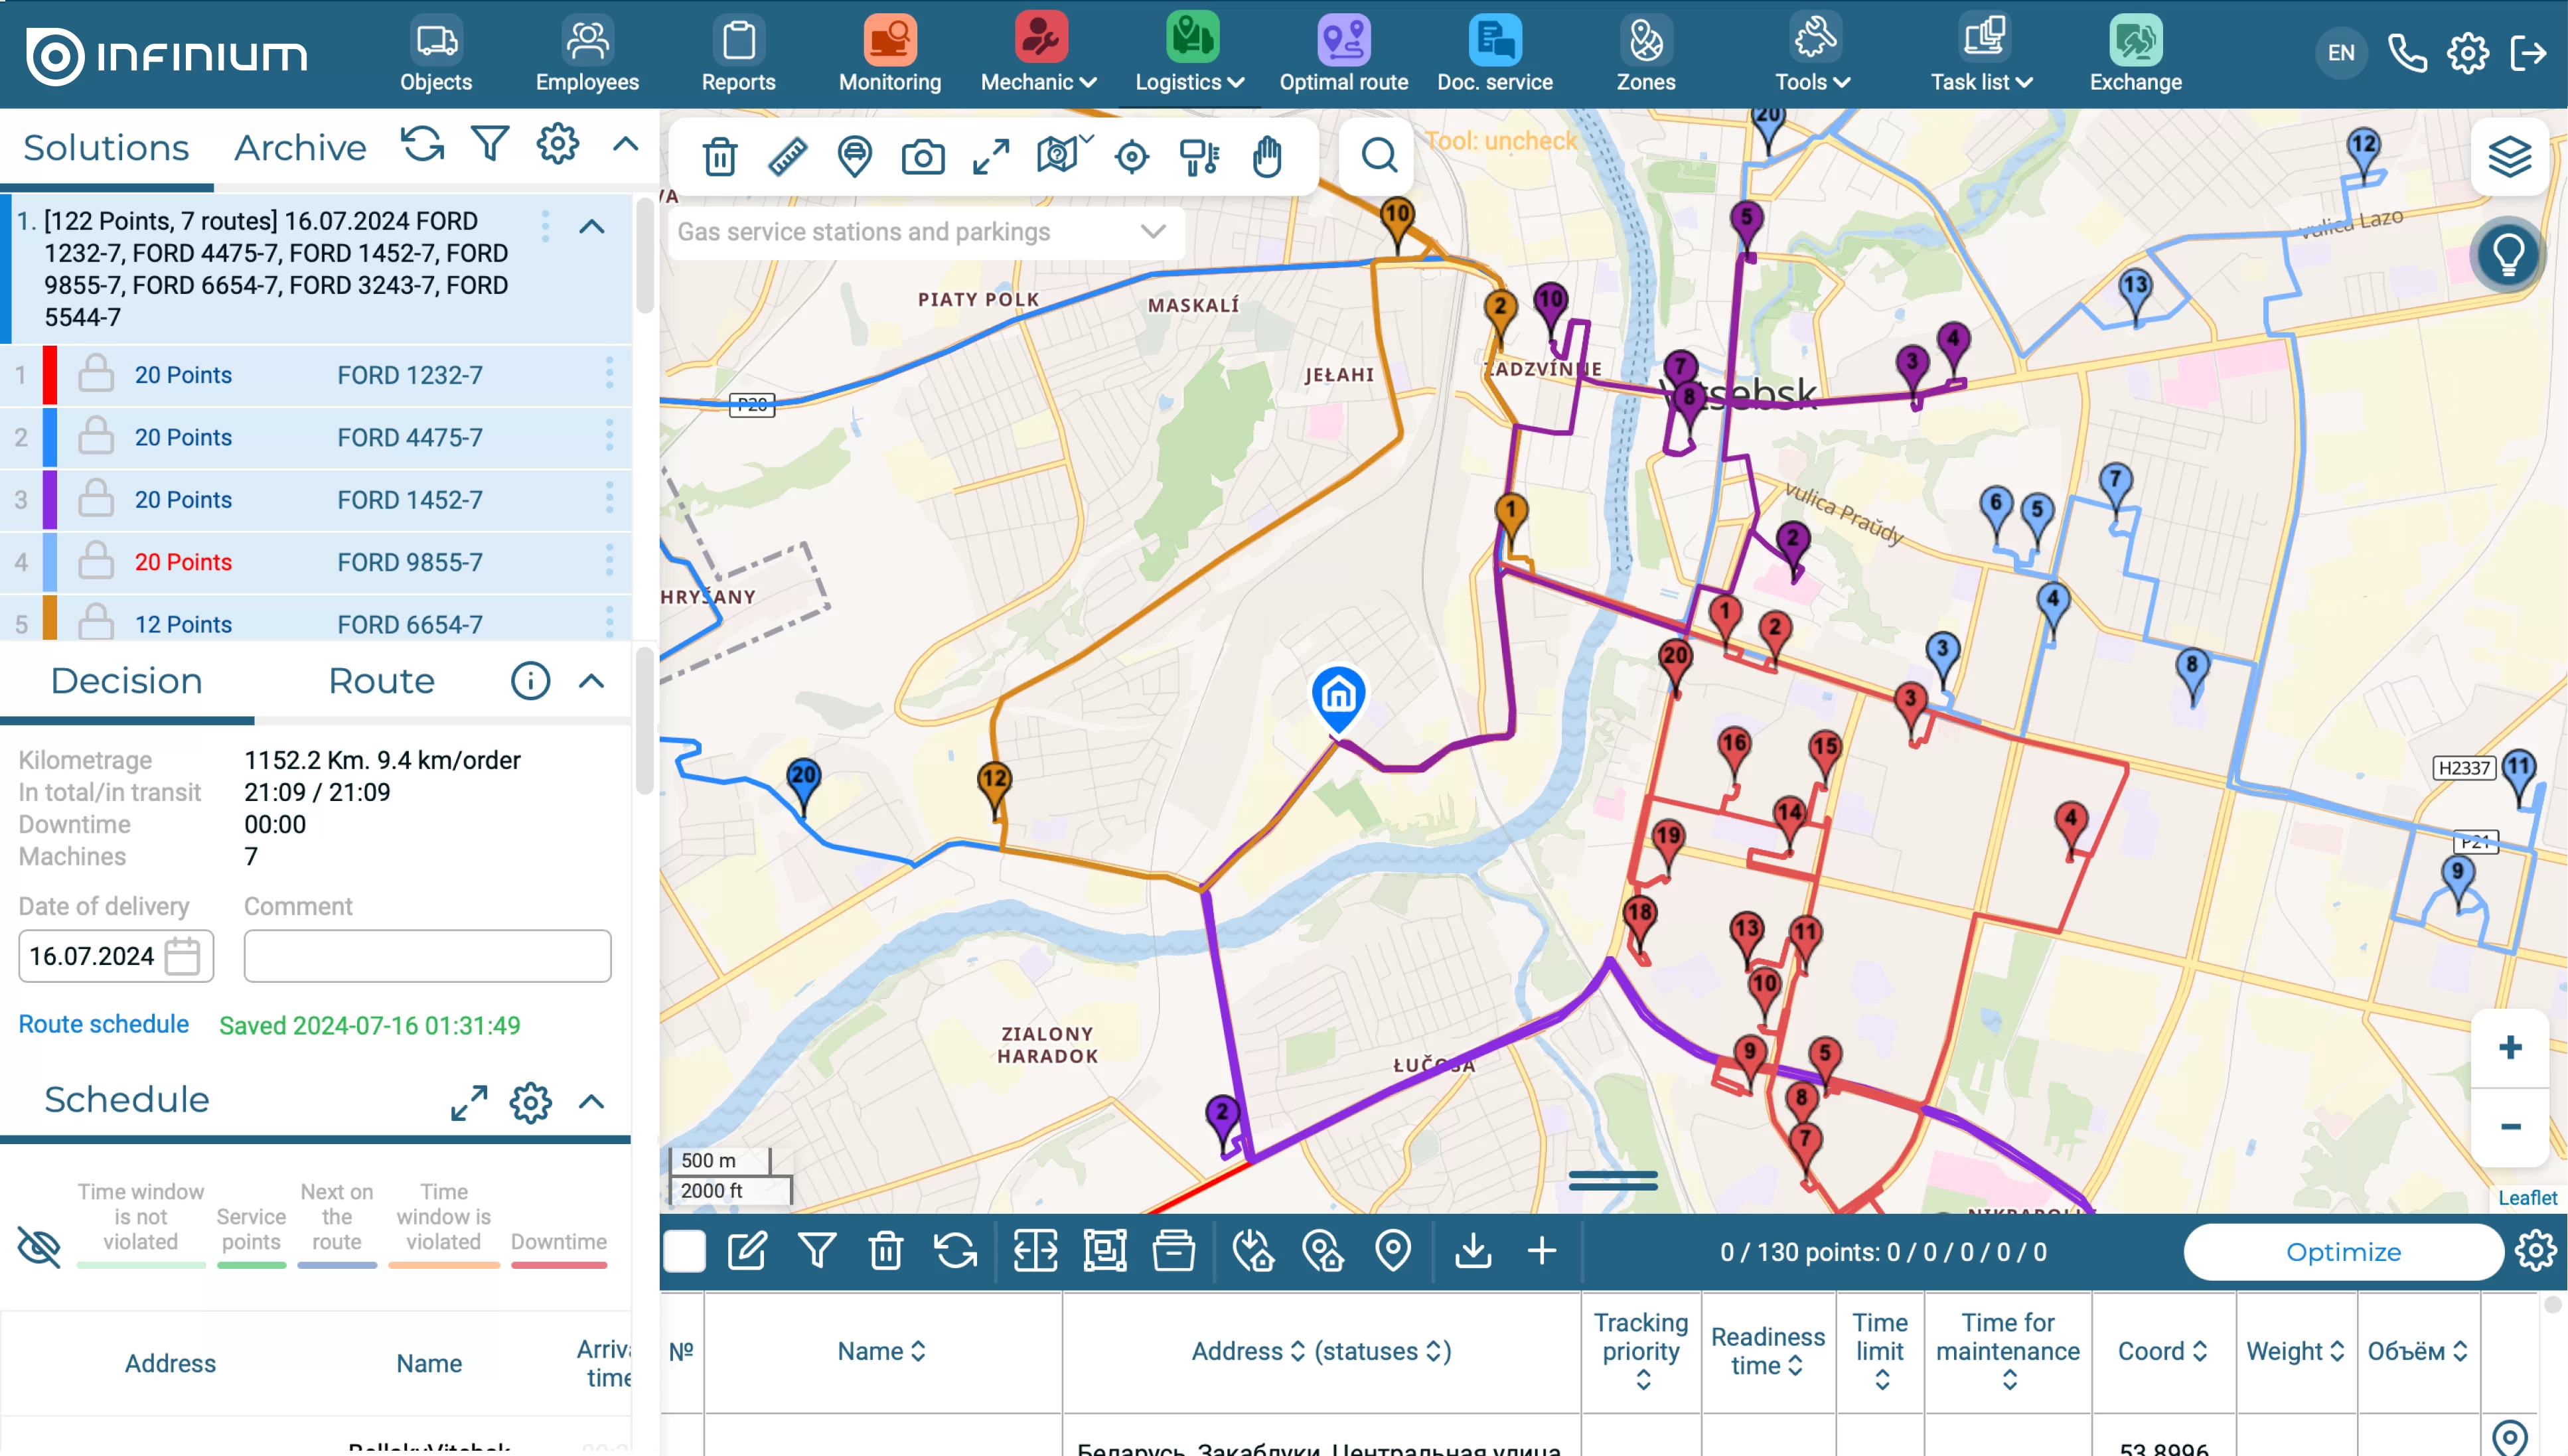This screenshot has width=2568, height=1456.
Task: Switch to the Solutions tab
Action: [x=106, y=148]
